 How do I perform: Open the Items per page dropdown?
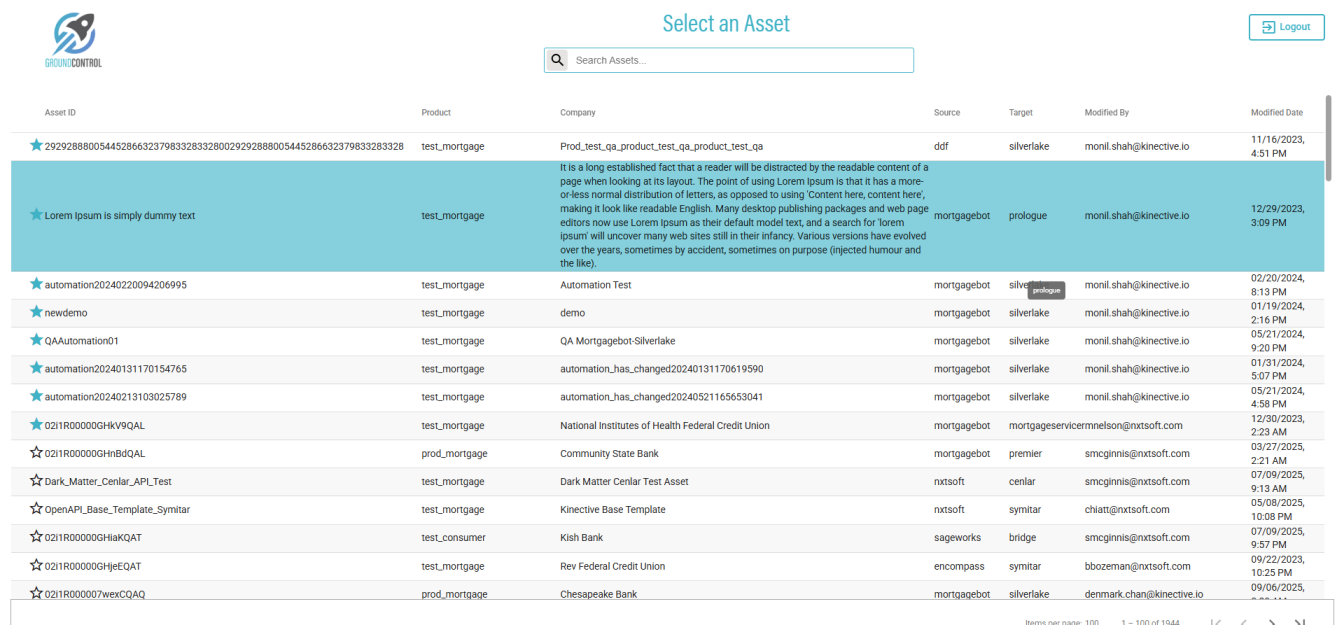click(1090, 622)
